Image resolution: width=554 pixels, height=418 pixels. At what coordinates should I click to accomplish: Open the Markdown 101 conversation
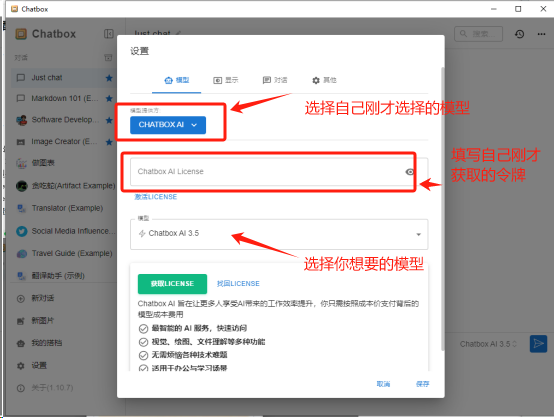point(64,98)
